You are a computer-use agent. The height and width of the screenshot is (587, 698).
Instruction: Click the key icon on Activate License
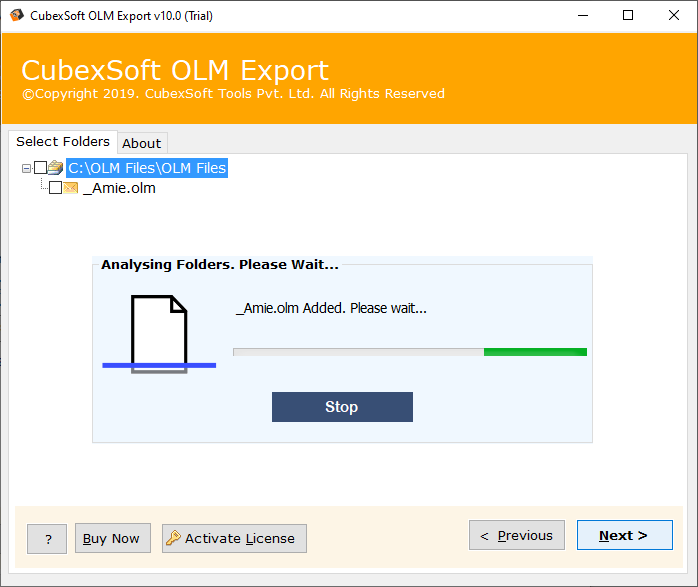coord(173,538)
